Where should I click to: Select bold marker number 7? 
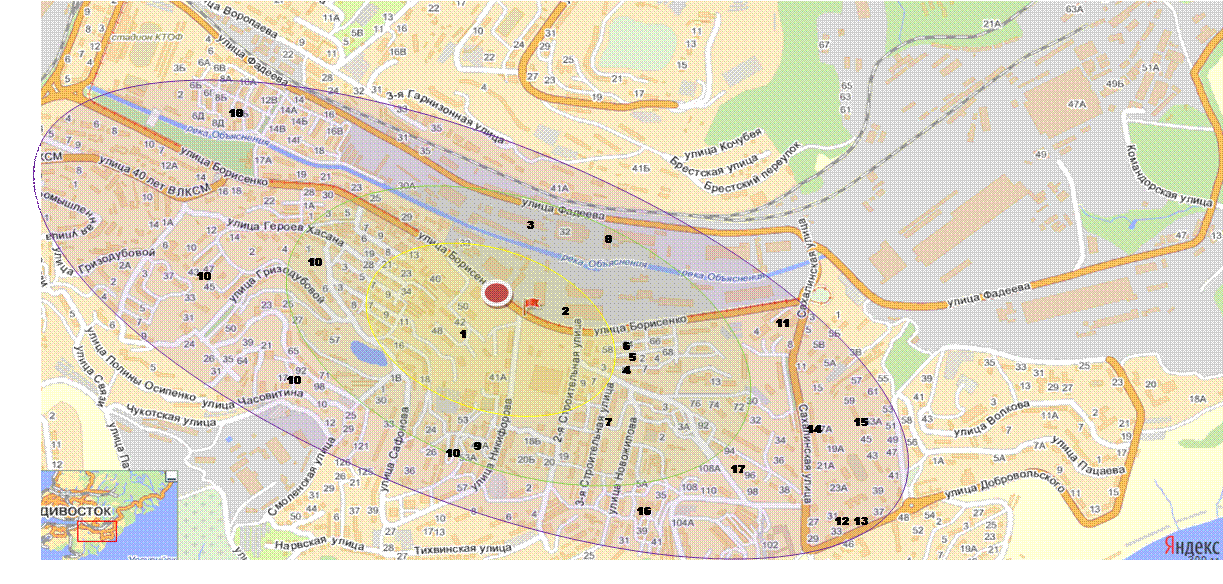(x=607, y=422)
